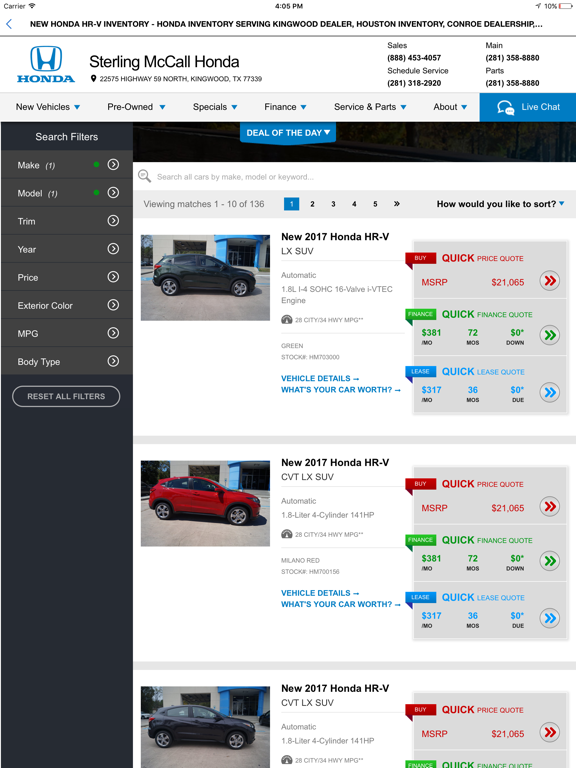Viewport: 576px width, 768px height.
Task: Expand the Body Type filter
Action: [67, 361]
